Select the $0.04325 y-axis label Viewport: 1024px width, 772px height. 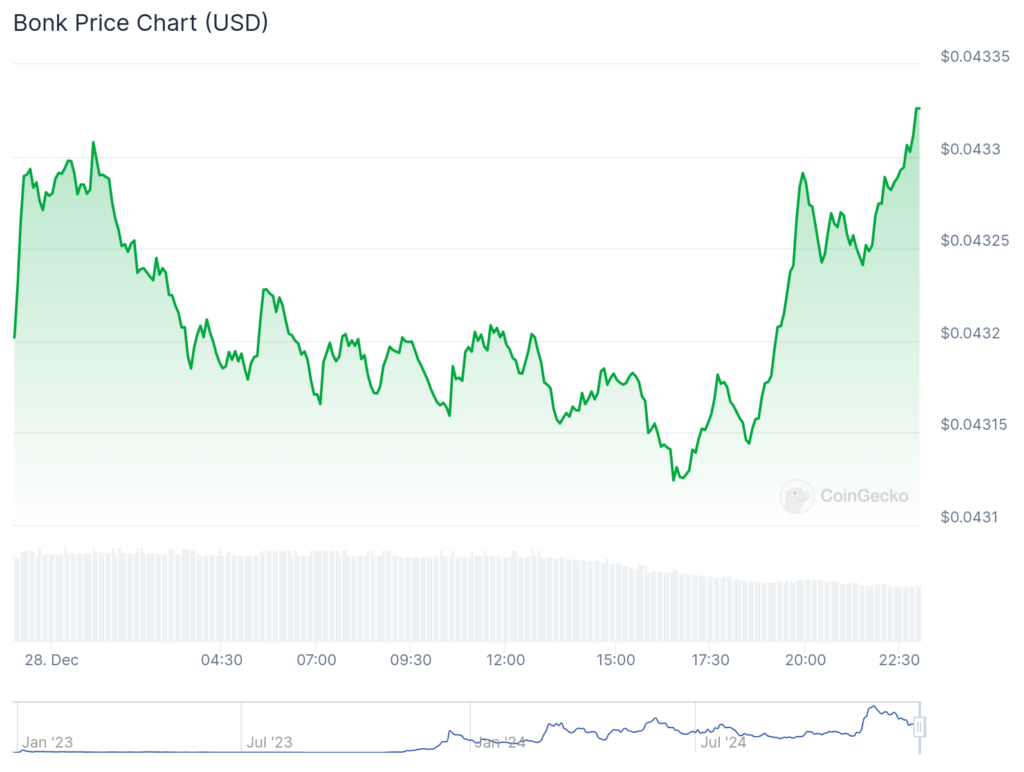(975, 241)
